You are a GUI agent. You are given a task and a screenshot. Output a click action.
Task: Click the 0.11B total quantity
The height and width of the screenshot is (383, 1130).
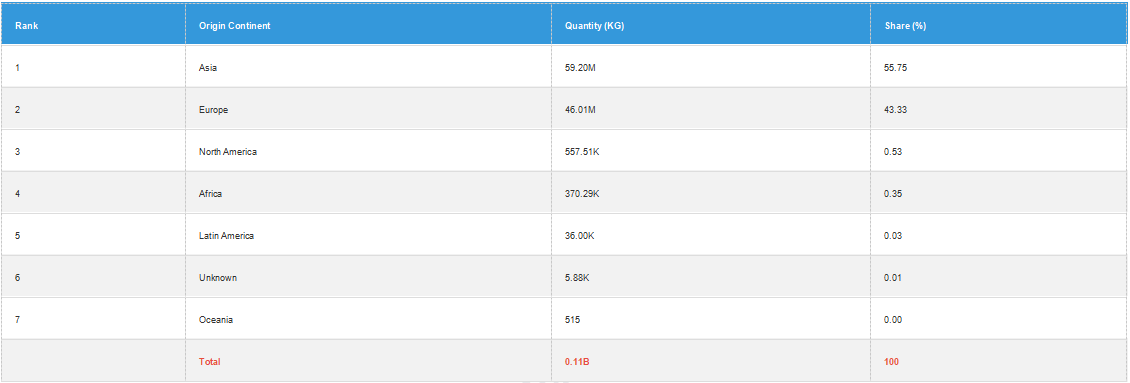tap(577, 361)
